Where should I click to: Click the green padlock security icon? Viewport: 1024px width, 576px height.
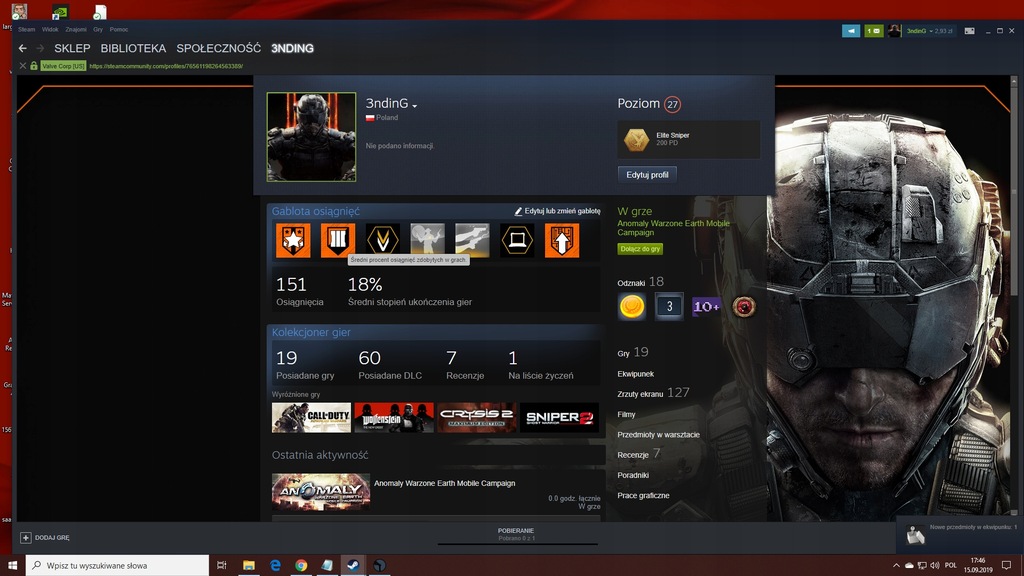[34, 66]
